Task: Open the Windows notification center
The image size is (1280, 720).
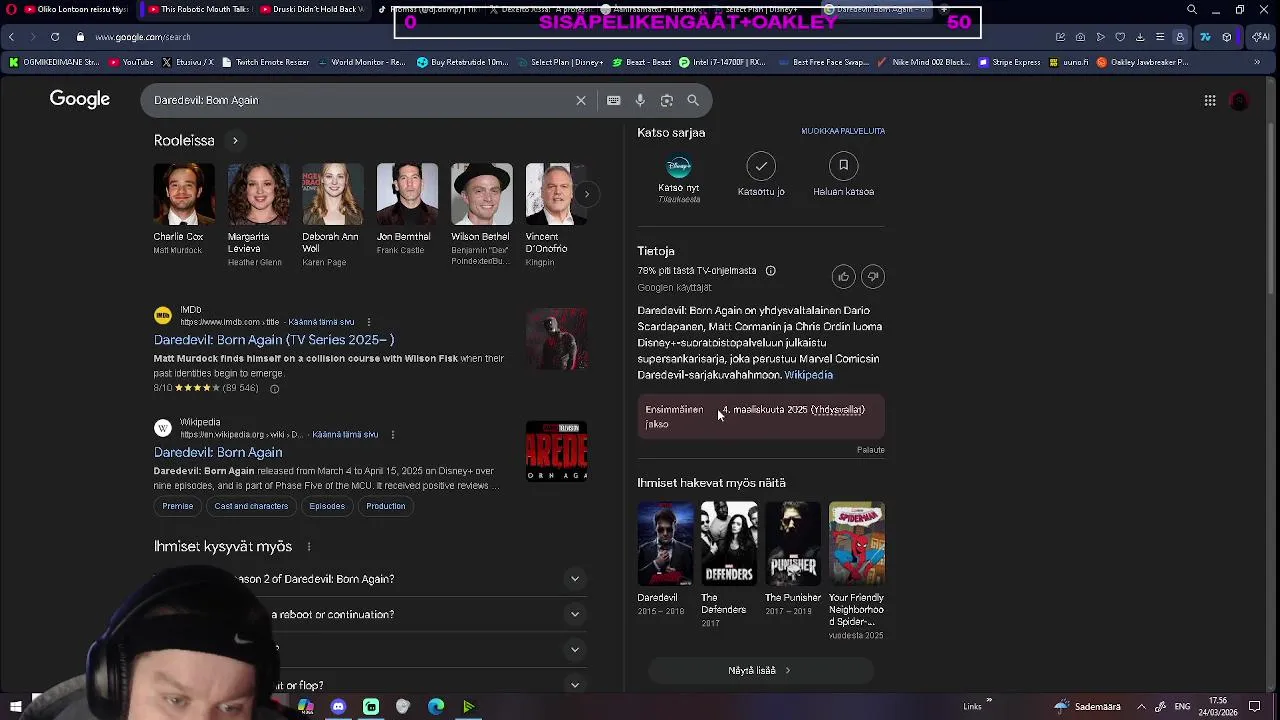Action: tap(1254, 707)
